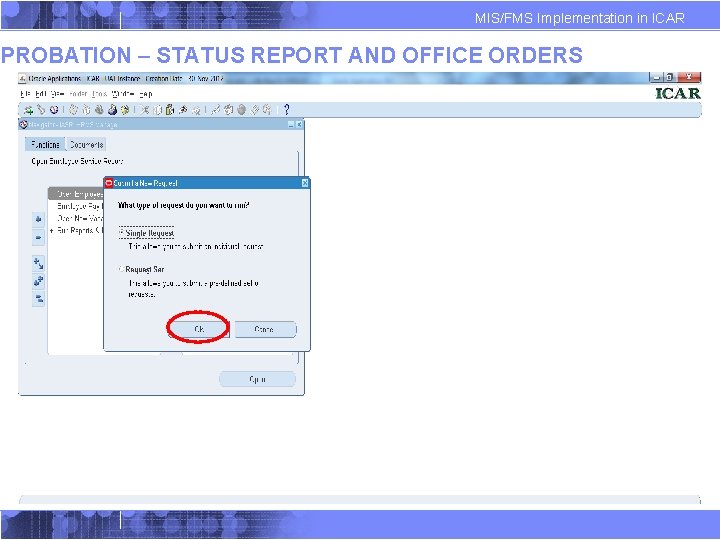The image size is (720, 540).
Task: Open the File menu
Action: click(x=24, y=94)
